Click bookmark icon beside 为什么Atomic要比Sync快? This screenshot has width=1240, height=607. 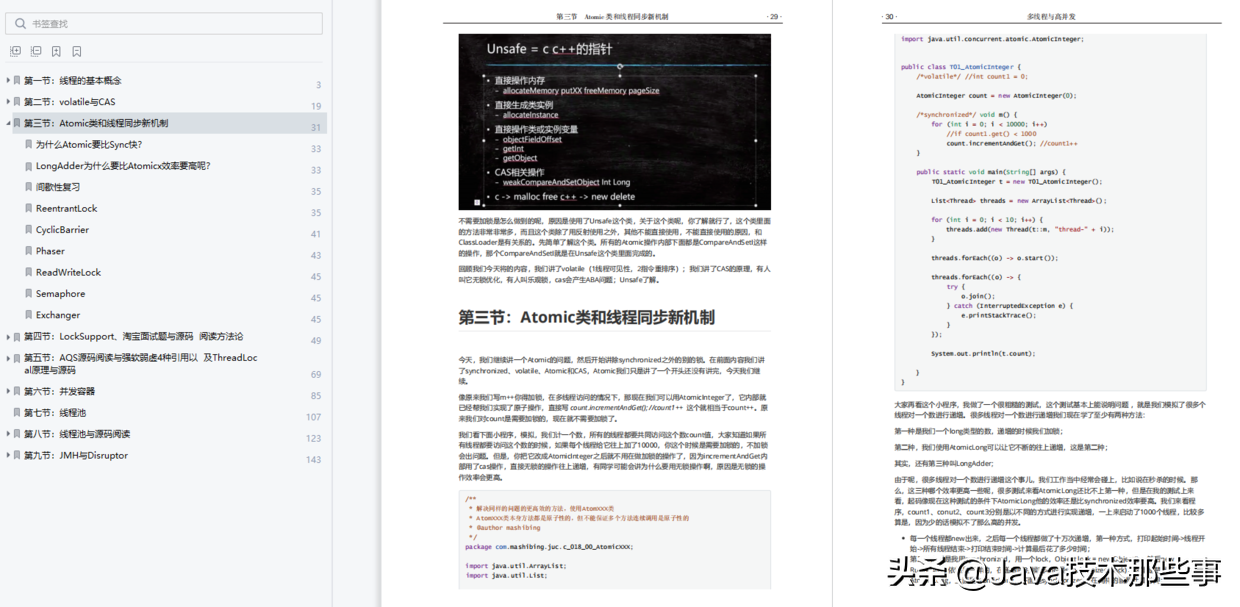point(28,145)
